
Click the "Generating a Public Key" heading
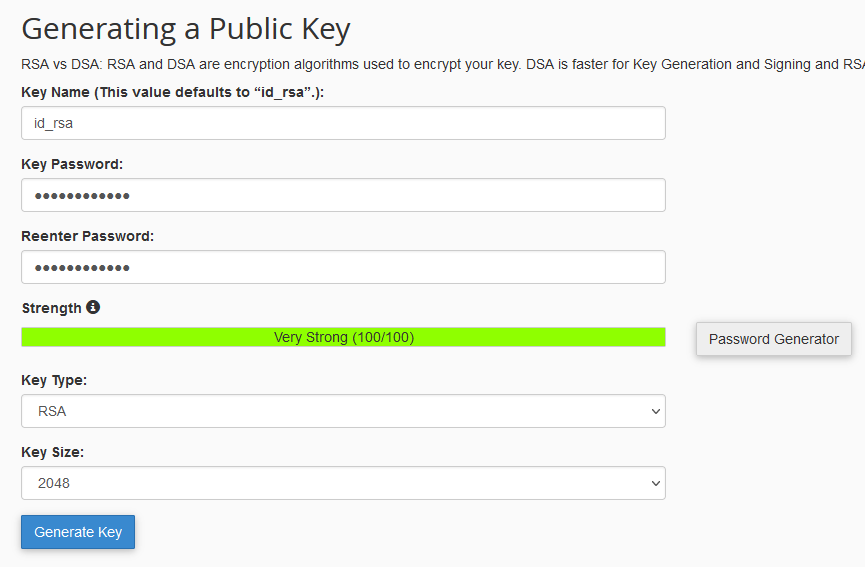(186, 29)
